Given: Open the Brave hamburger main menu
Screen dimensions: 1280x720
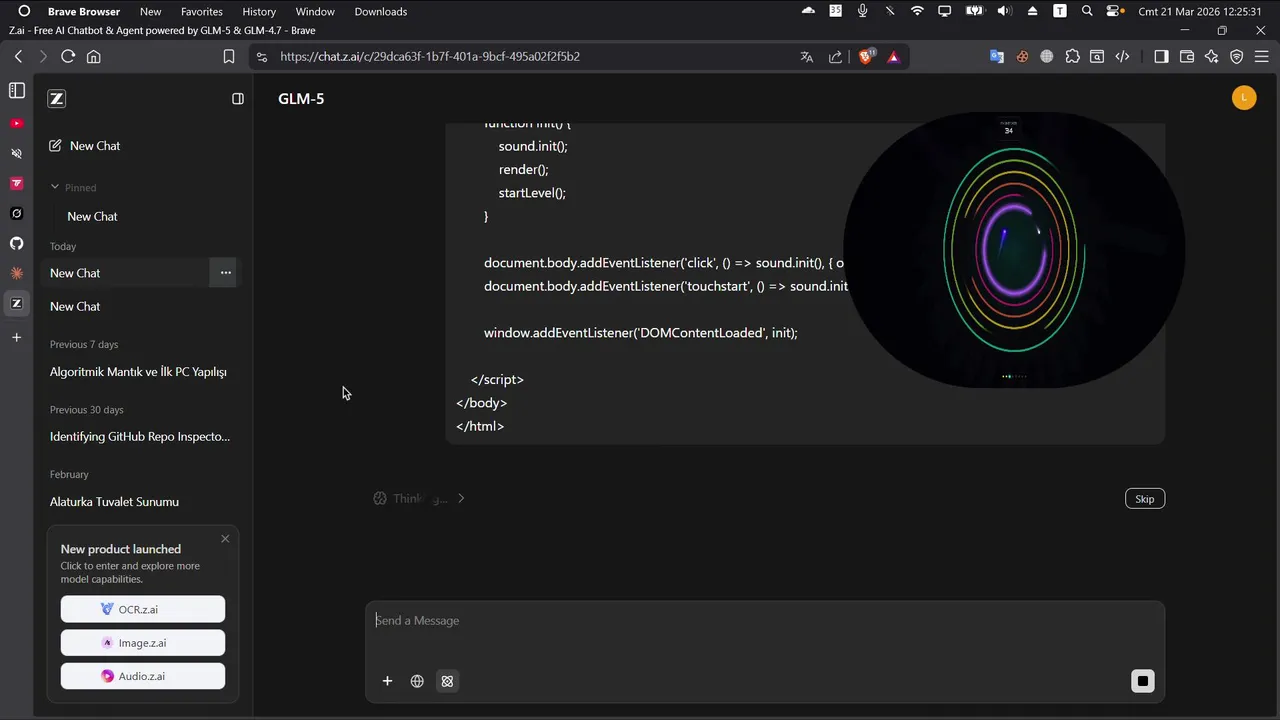Looking at the screenshot, I should coord(1262,57).
